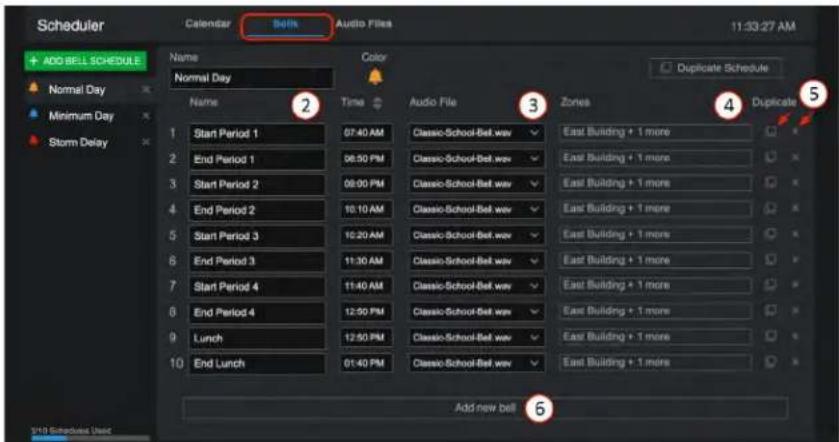Select the Minimum Day schedule
The width and height of the screenshot is (839, 442).
click(x=81, y=116)
